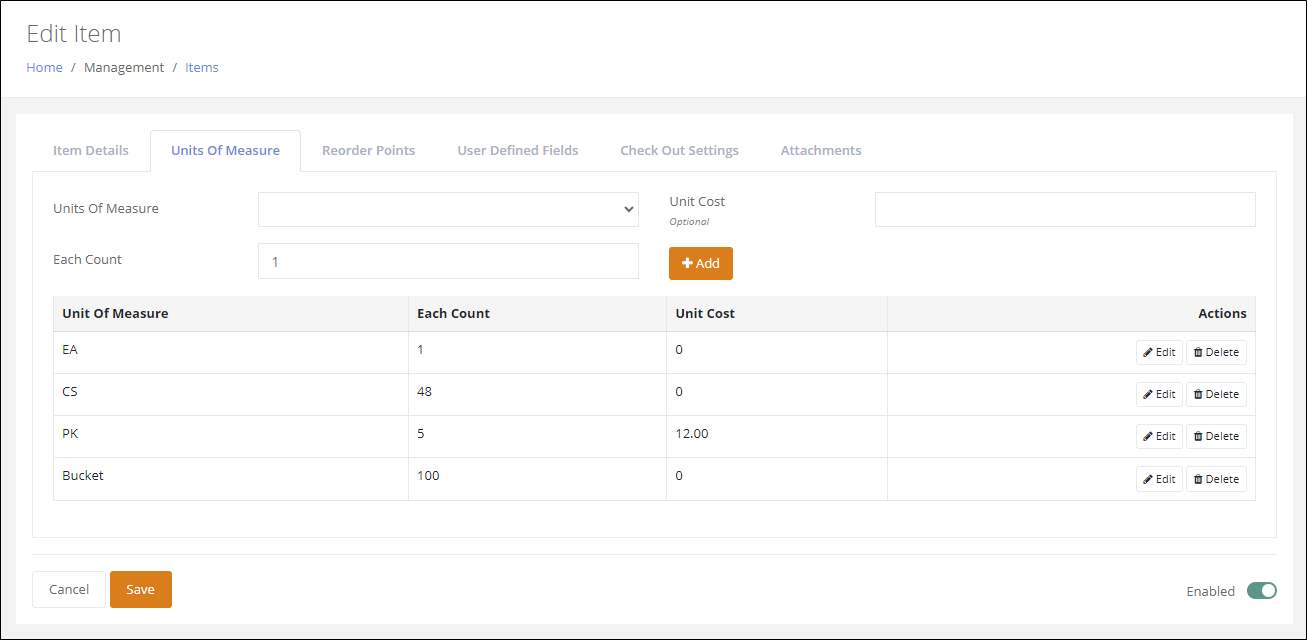Focus the Unit Cost input field
1307x640 pixels.
point(1065,209)
